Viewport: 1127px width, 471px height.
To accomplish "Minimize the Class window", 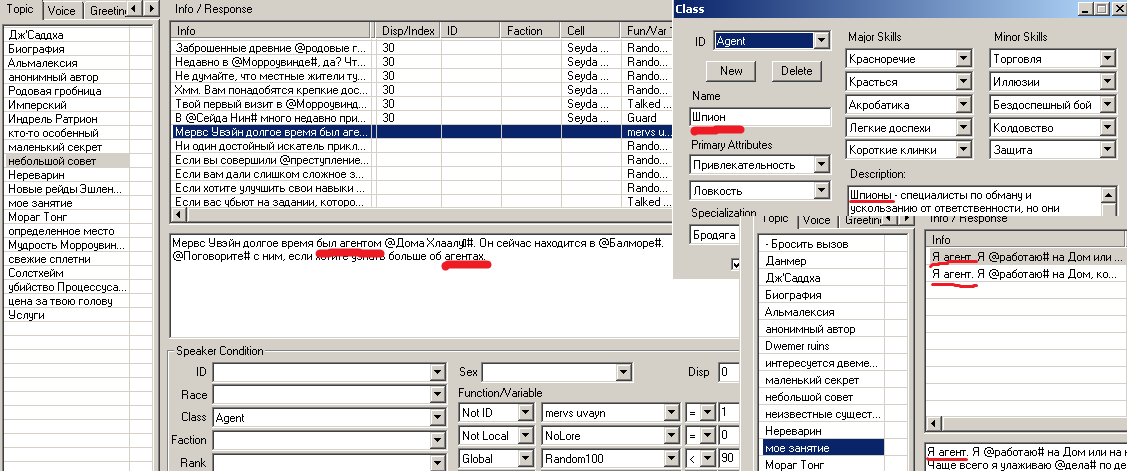I will click(1088, 8).
